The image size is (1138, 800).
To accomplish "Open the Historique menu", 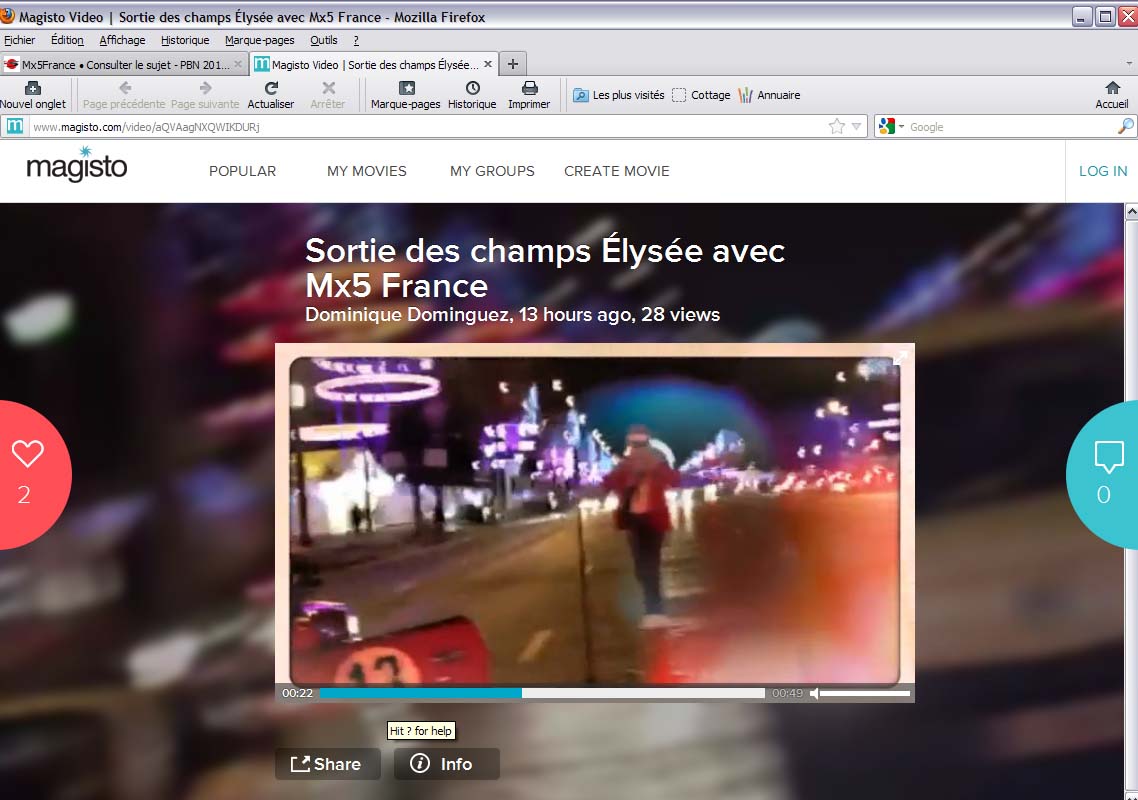I will (185, 40).
